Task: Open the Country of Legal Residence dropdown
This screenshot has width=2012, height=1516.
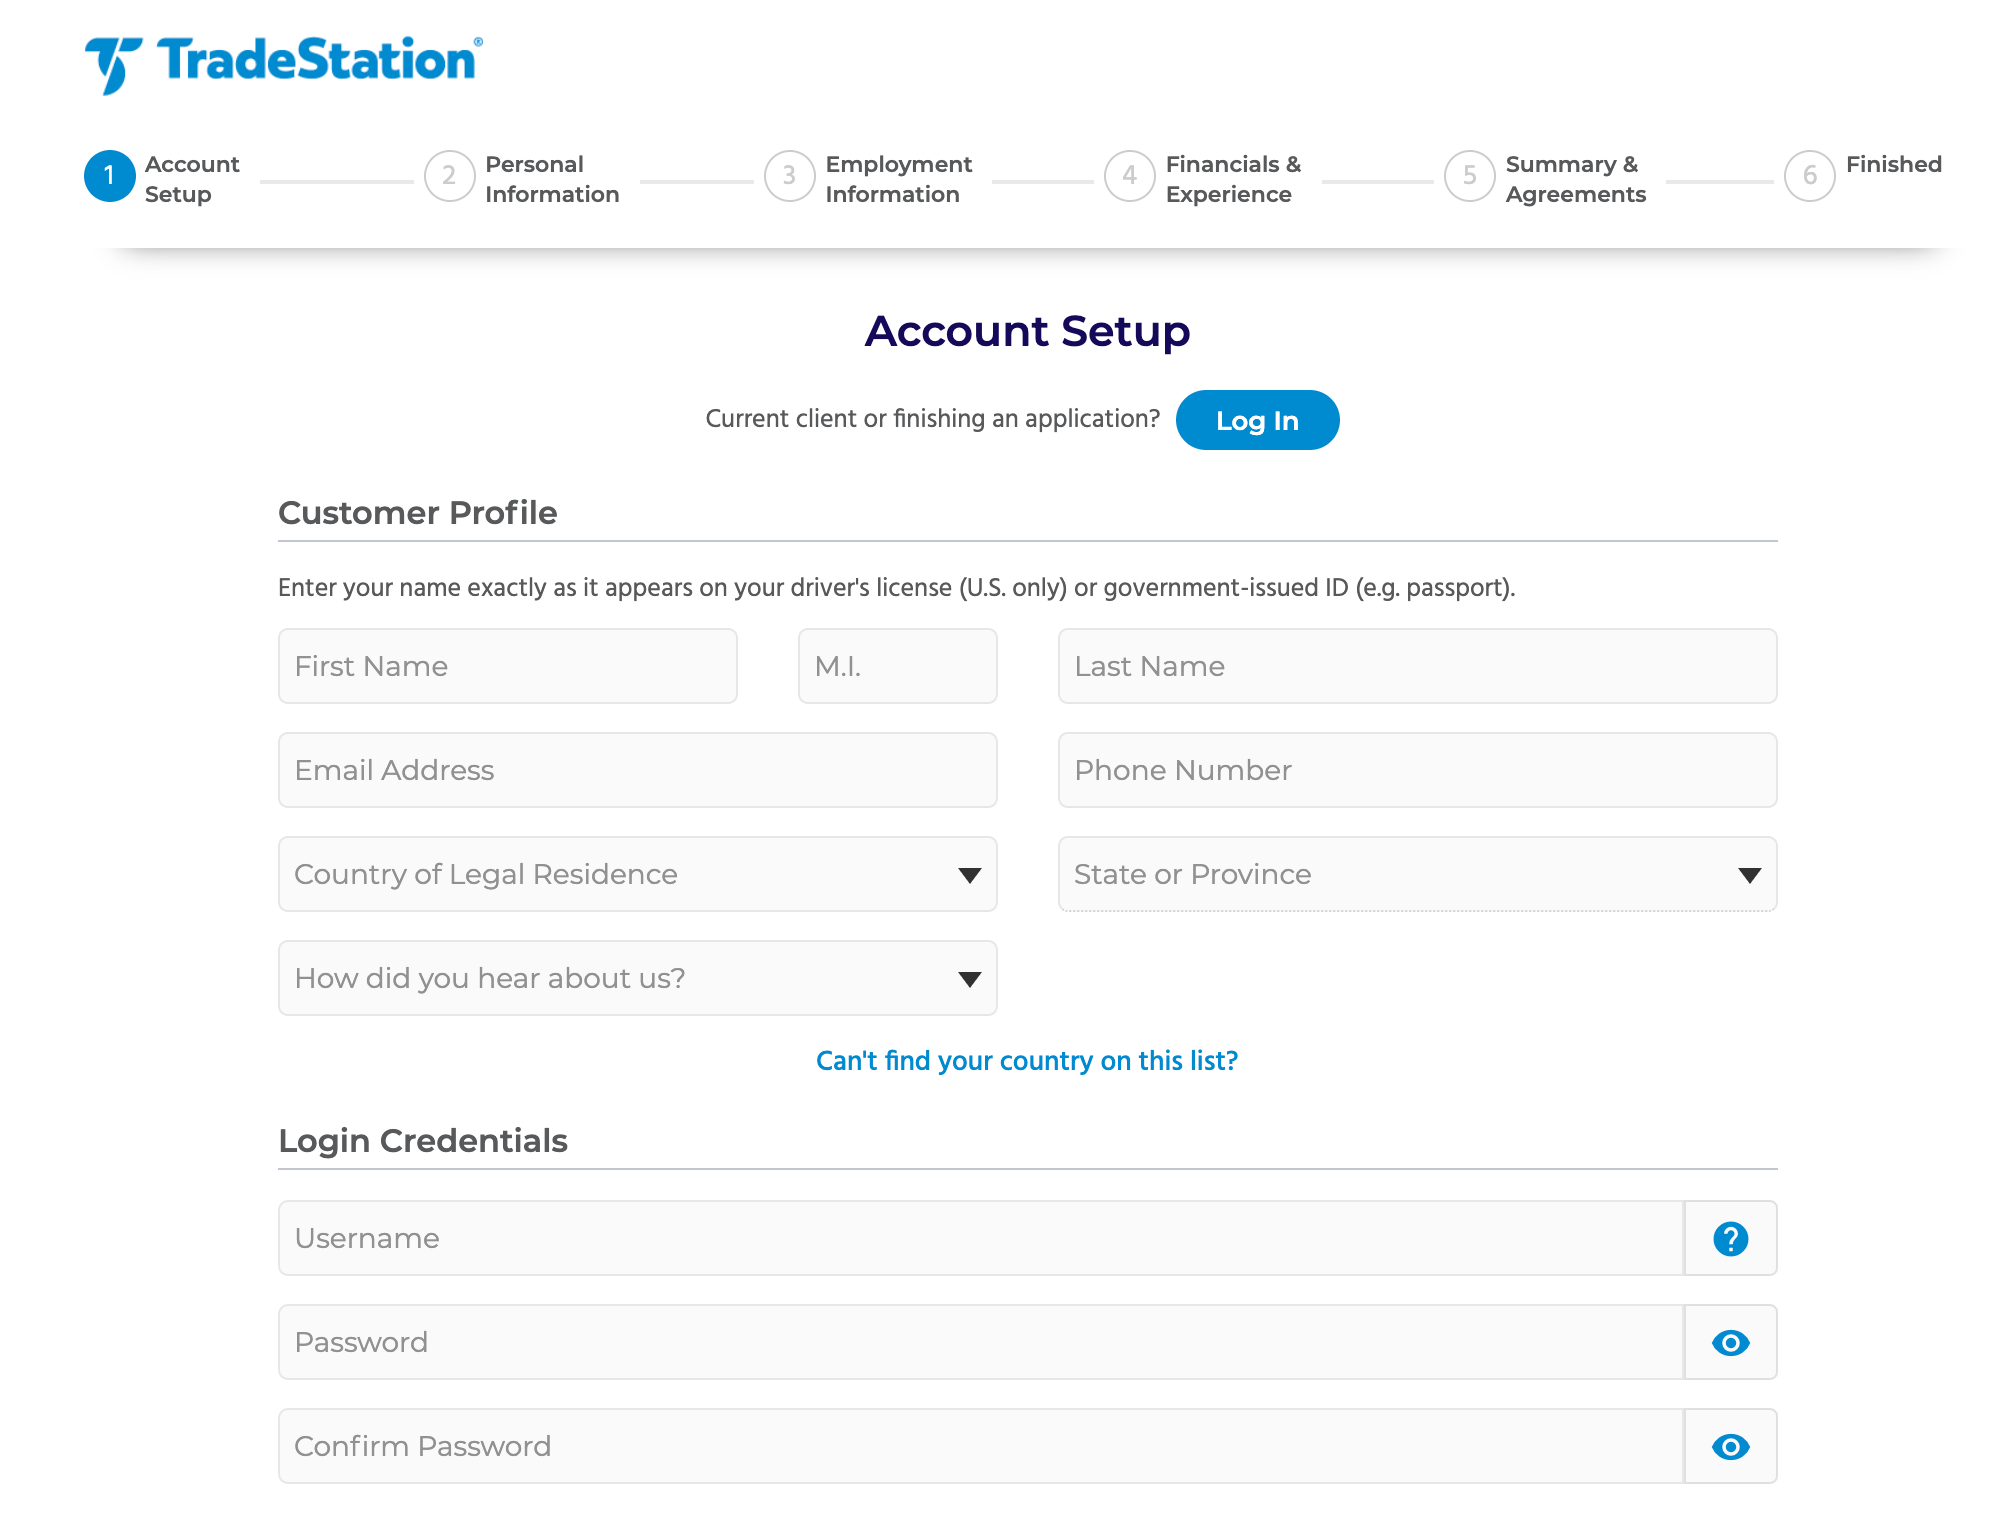Action: (x=637, y=874)
